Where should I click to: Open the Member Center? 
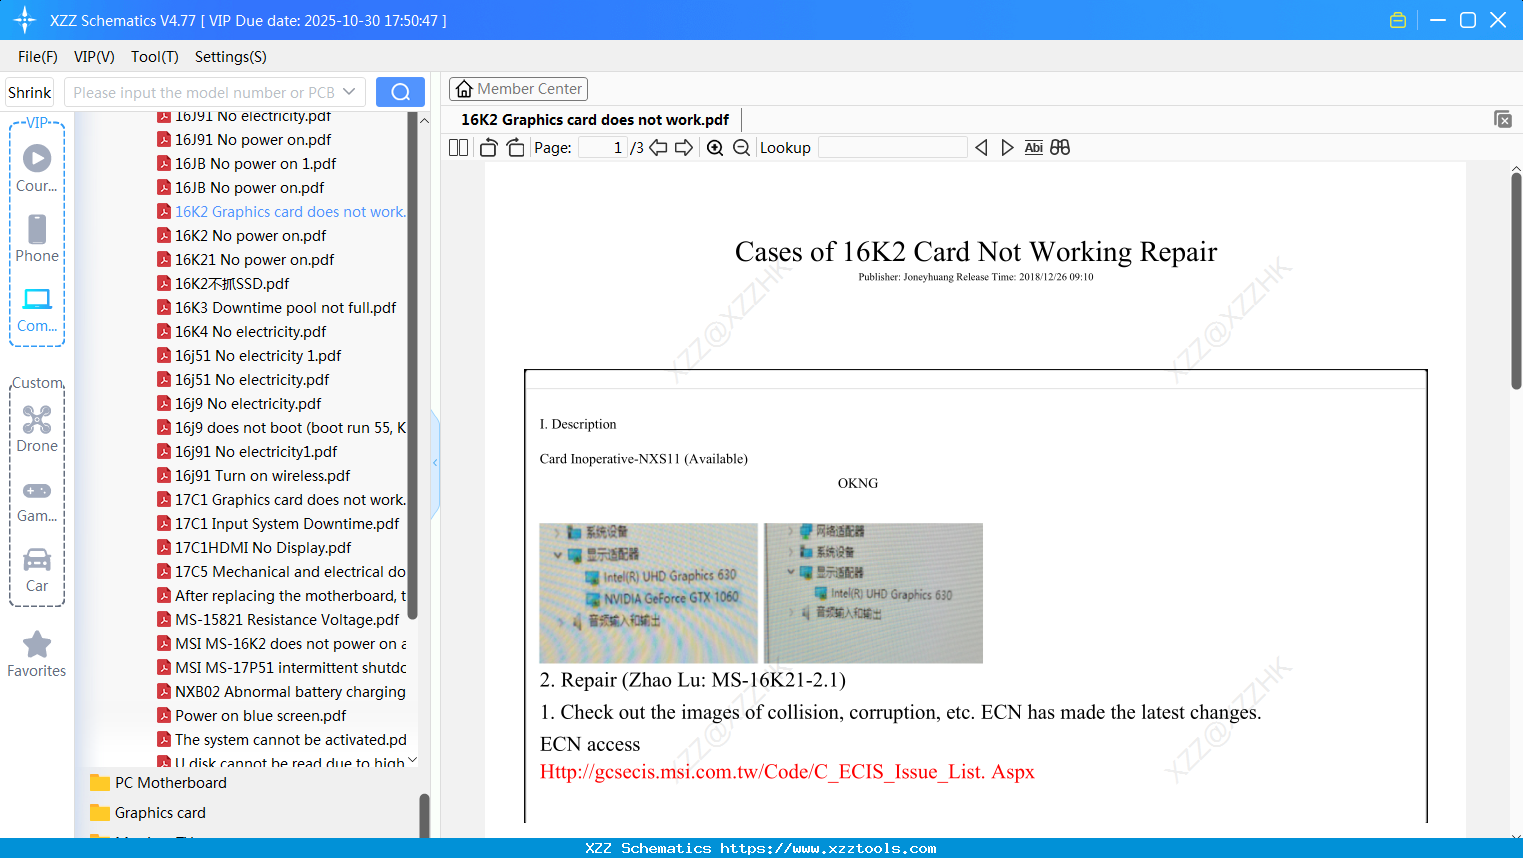click(518, 89)
